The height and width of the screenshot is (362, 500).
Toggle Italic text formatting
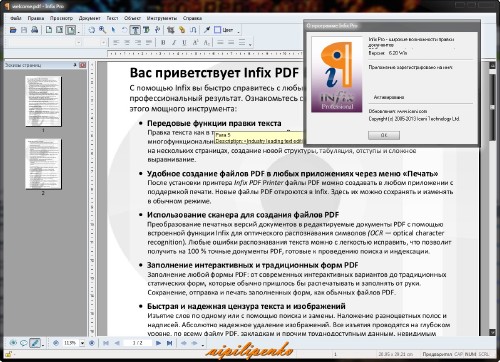174,42
